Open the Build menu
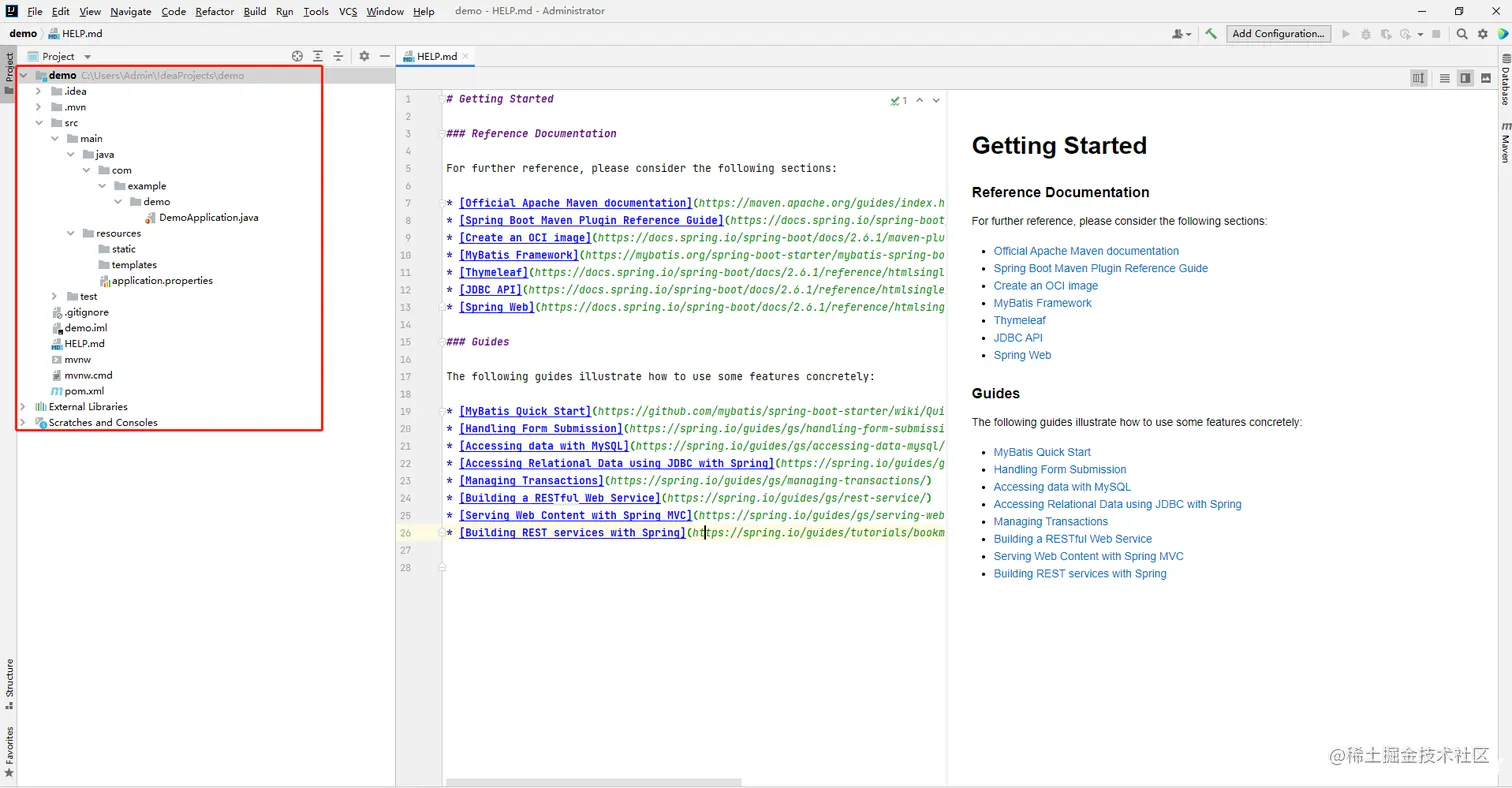1512x788 pixels. 255,11
